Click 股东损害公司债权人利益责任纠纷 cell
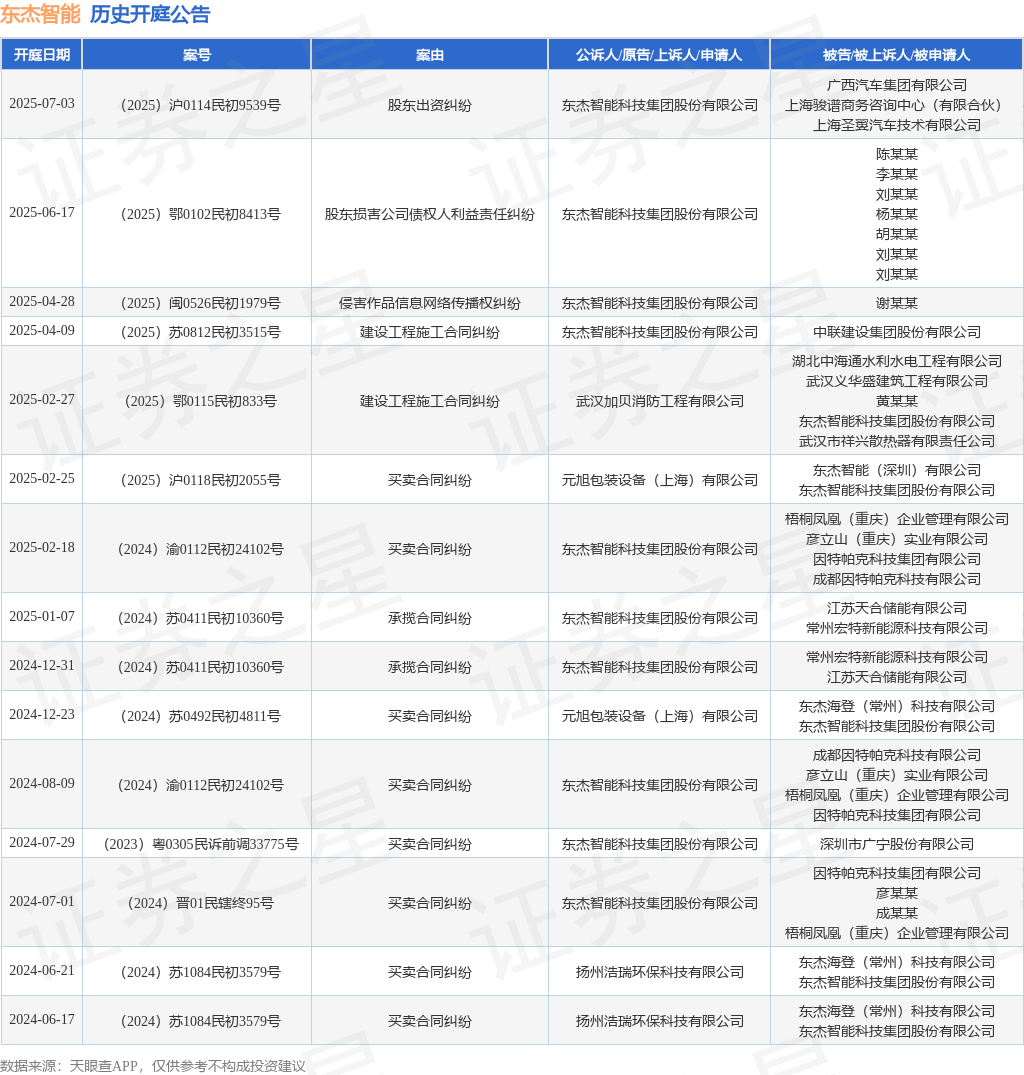This screenshot has height=1075, width=1024. (x=430, y=214)
